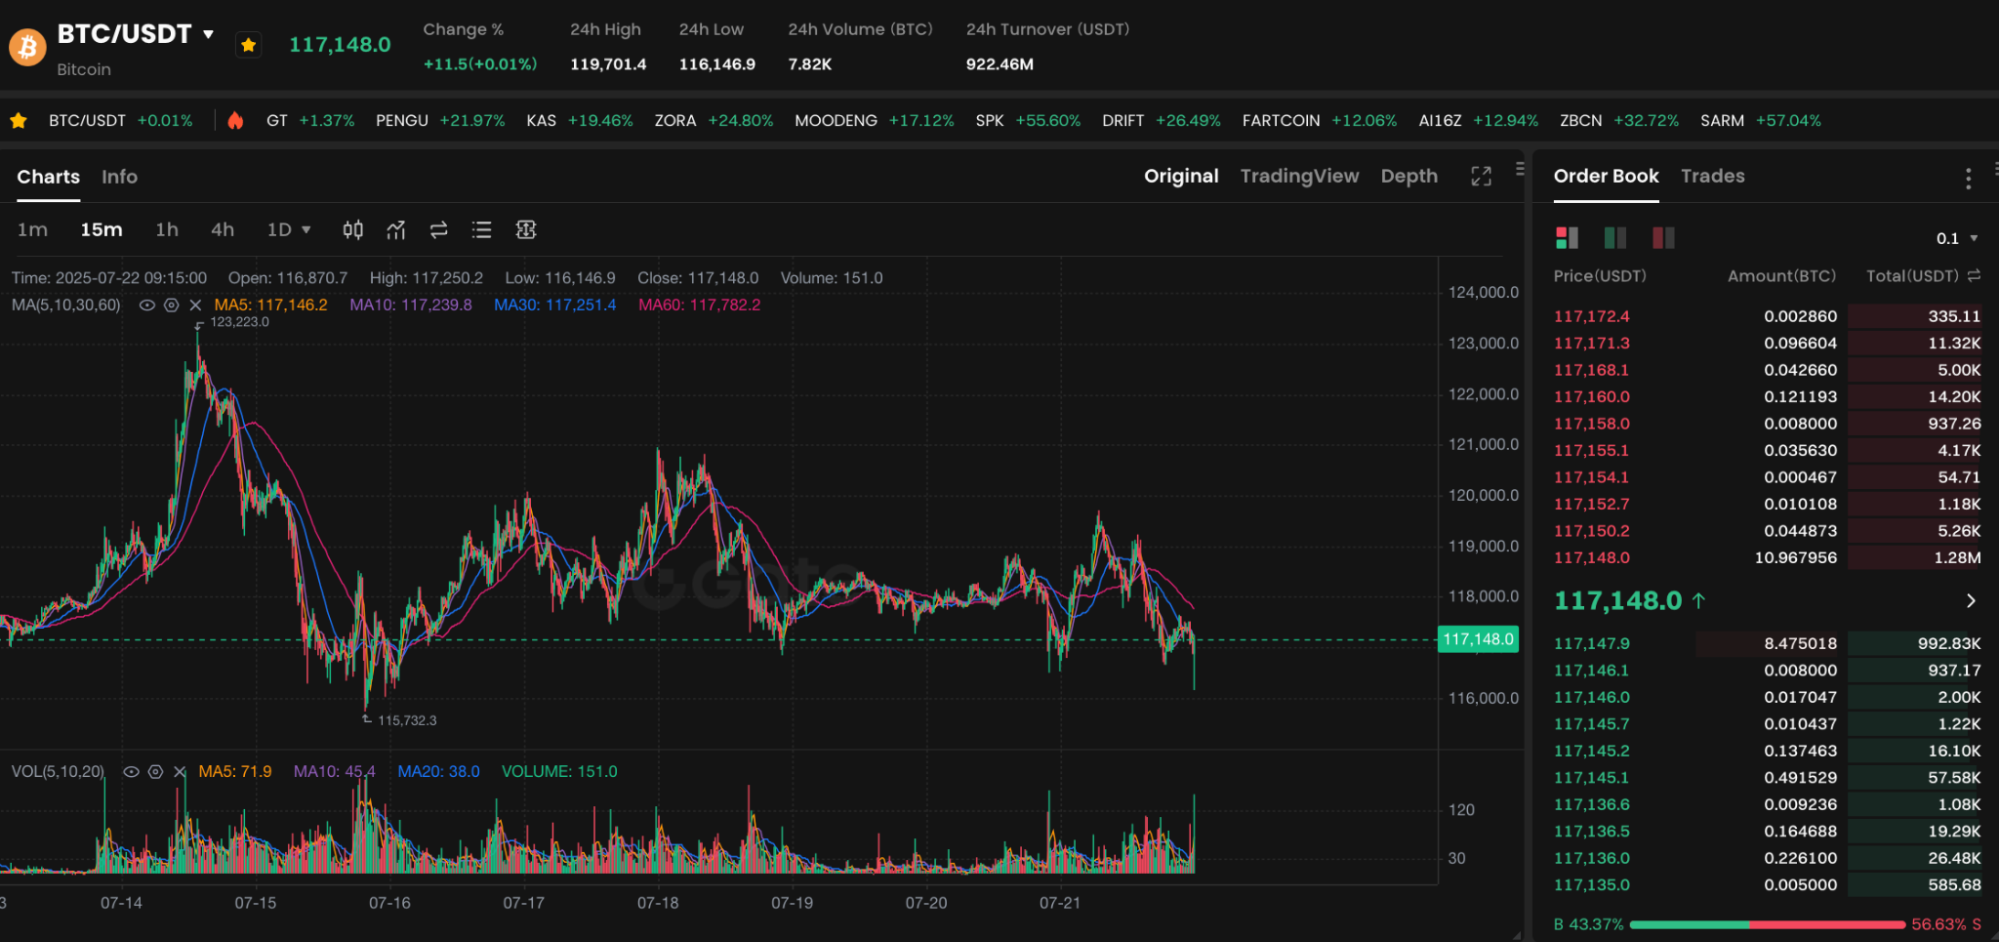This screenshot has width=1999, height=942.
Task: Set chart interval to 15m
Action: click(x=101, y=230)
